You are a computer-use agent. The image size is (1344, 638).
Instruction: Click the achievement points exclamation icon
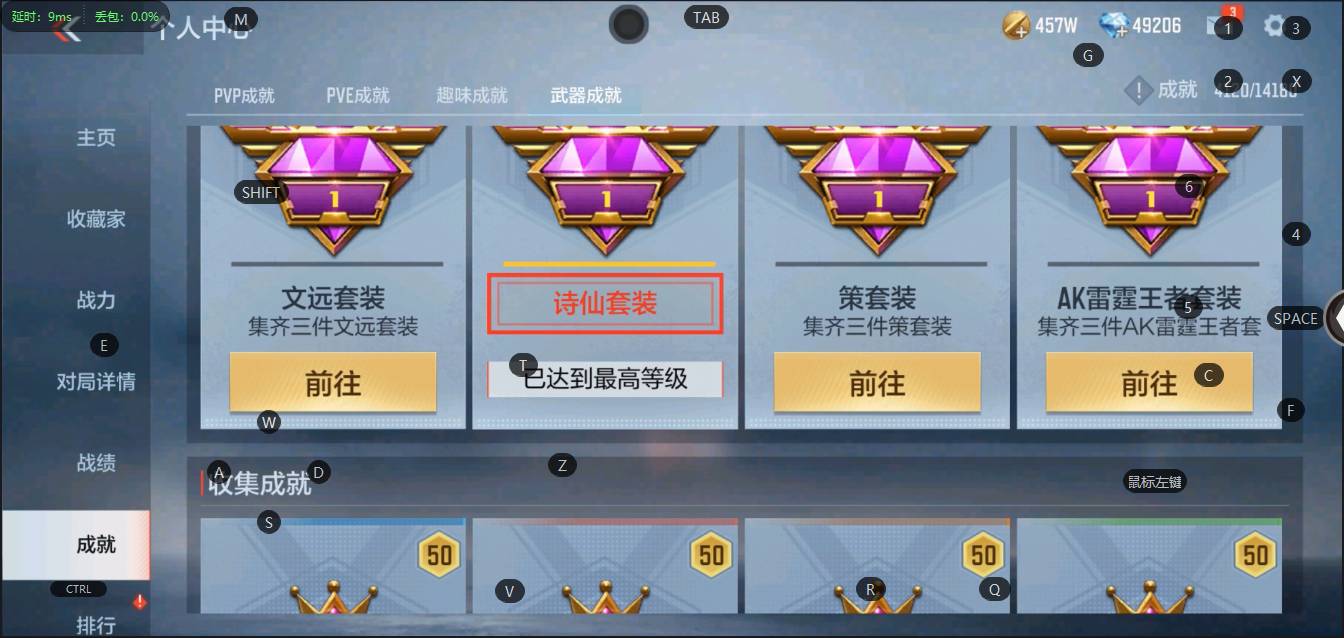pyautogui.click(x=1138, y=91)
